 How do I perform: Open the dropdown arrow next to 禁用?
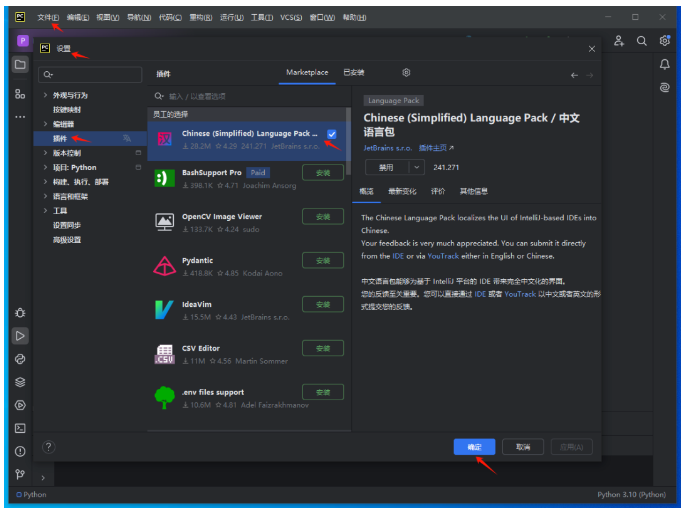point(417,167)
